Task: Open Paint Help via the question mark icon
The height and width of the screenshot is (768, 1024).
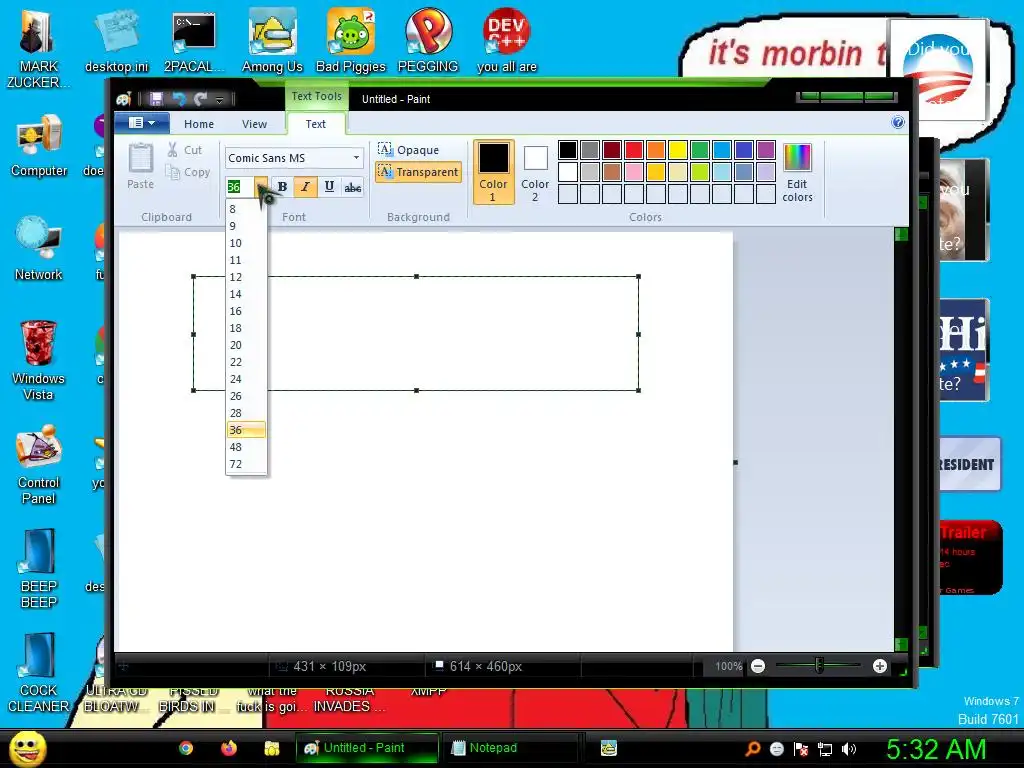Action: pos(898,122)
